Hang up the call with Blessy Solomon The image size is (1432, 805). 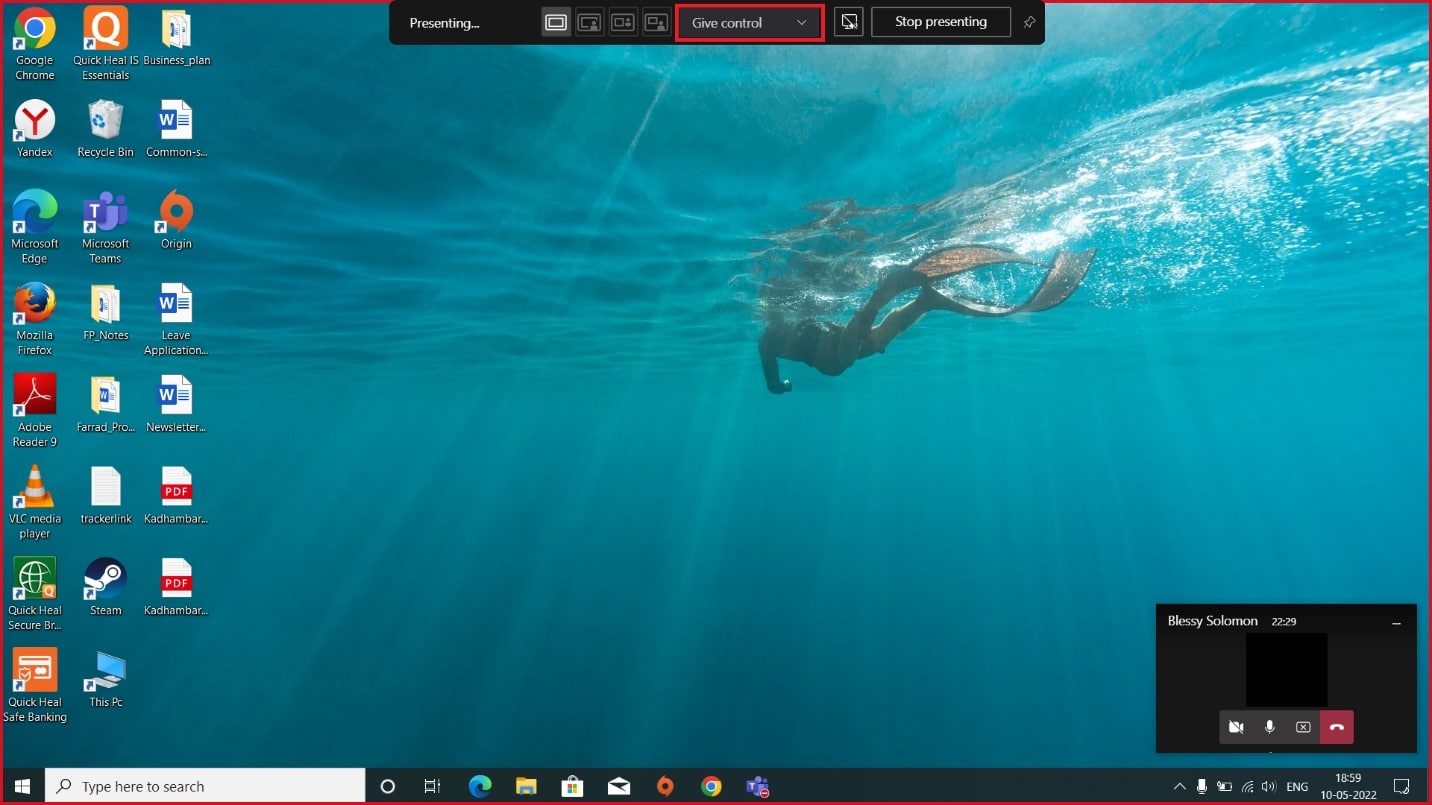1337,727
